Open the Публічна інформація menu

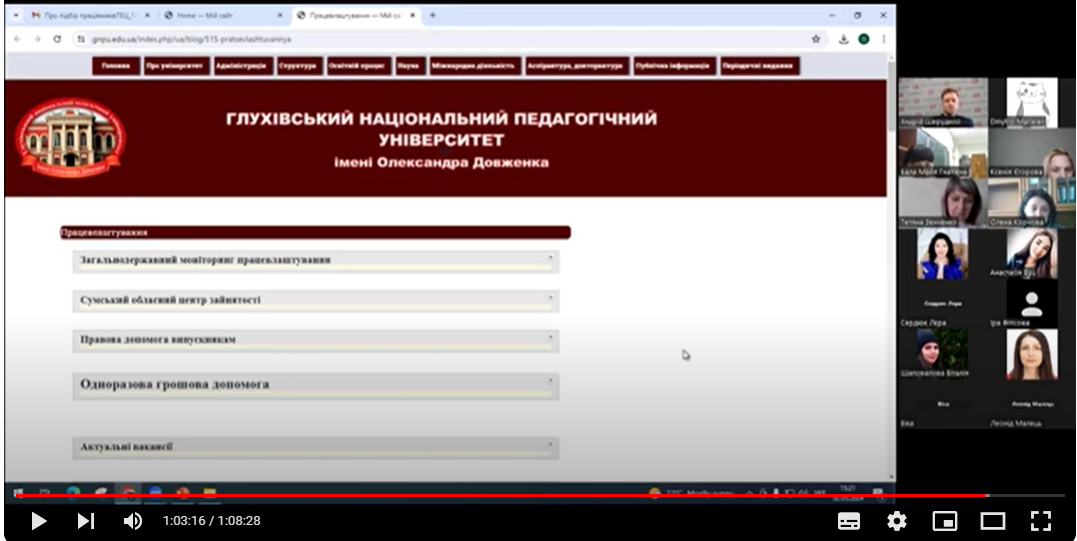[x=674, y=66]
